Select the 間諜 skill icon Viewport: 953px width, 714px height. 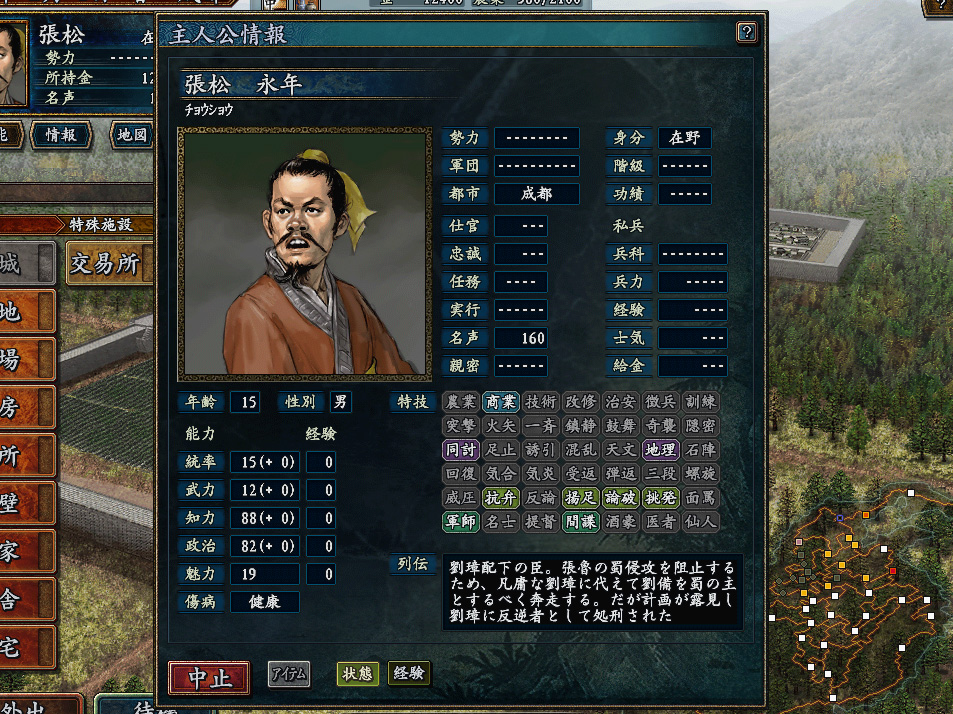point(580,522)
